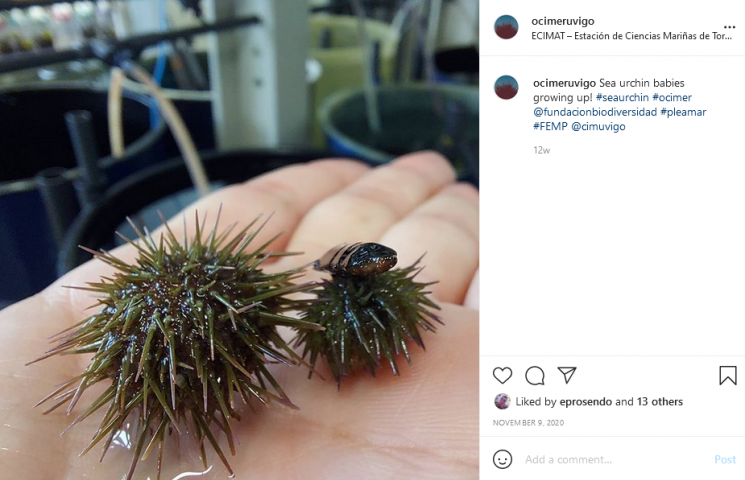Open the emoji picker smiley icon
Viewport: 745px width, 480px height.
[502, 459]
